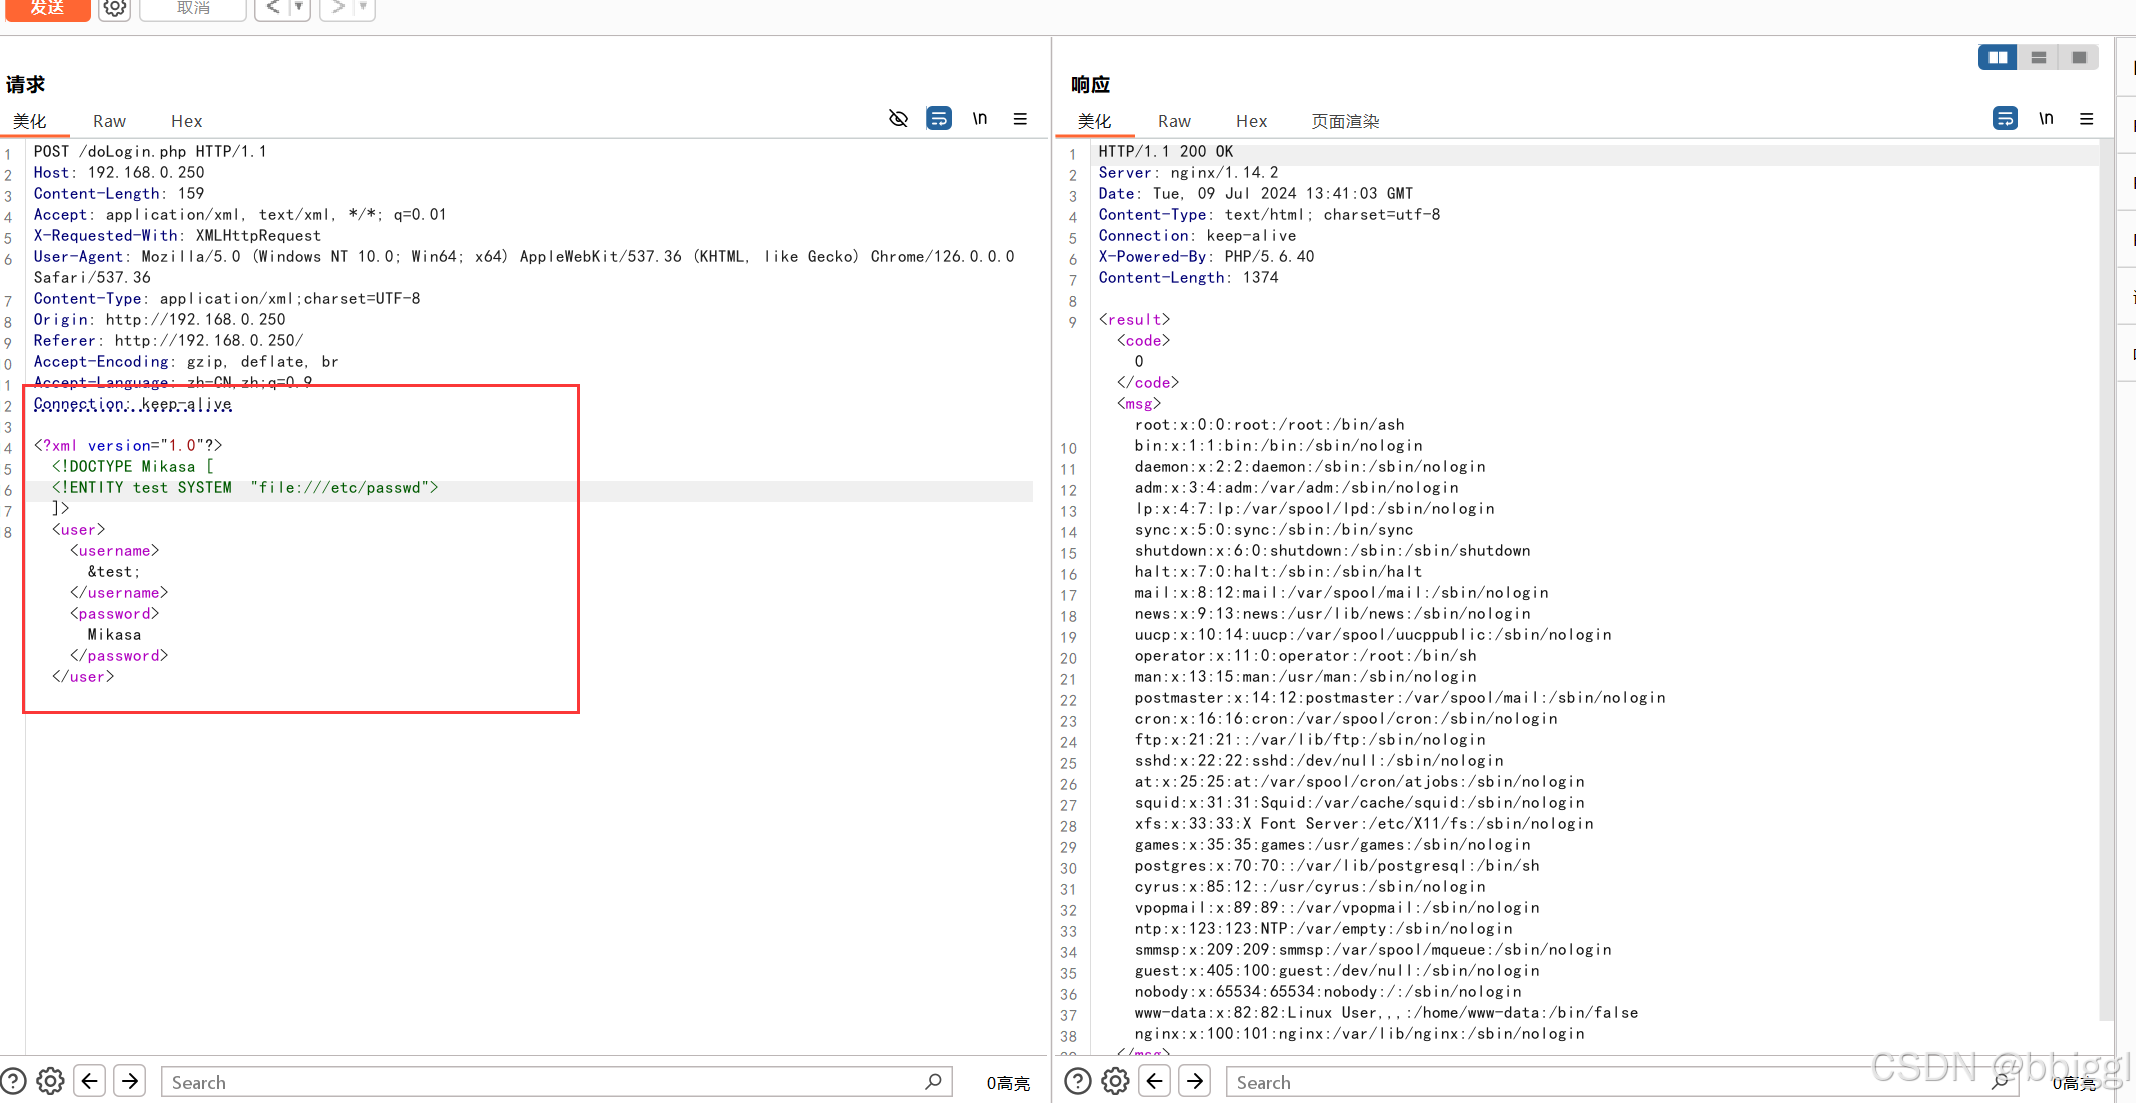Open the send settings gear at top
This screenshot has width=2136, height=1103.
pos(115,8)
